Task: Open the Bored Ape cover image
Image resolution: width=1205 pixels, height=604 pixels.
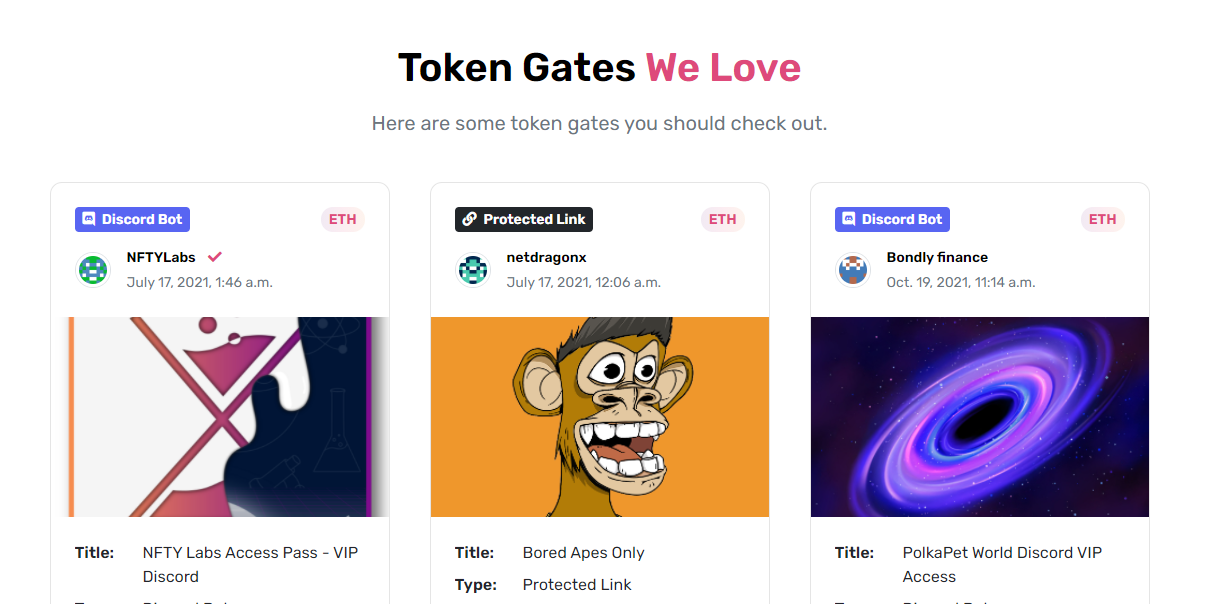Action: 600,417
